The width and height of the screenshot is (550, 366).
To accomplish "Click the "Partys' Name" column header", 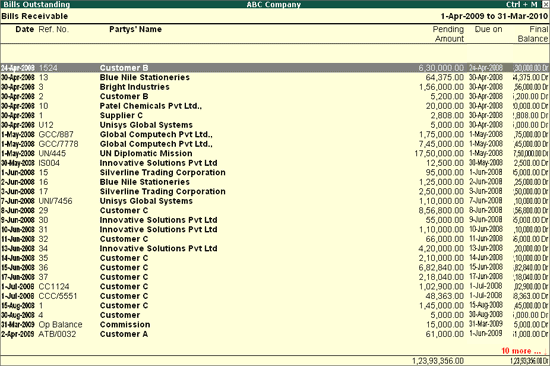I will (x=135, y=29).
